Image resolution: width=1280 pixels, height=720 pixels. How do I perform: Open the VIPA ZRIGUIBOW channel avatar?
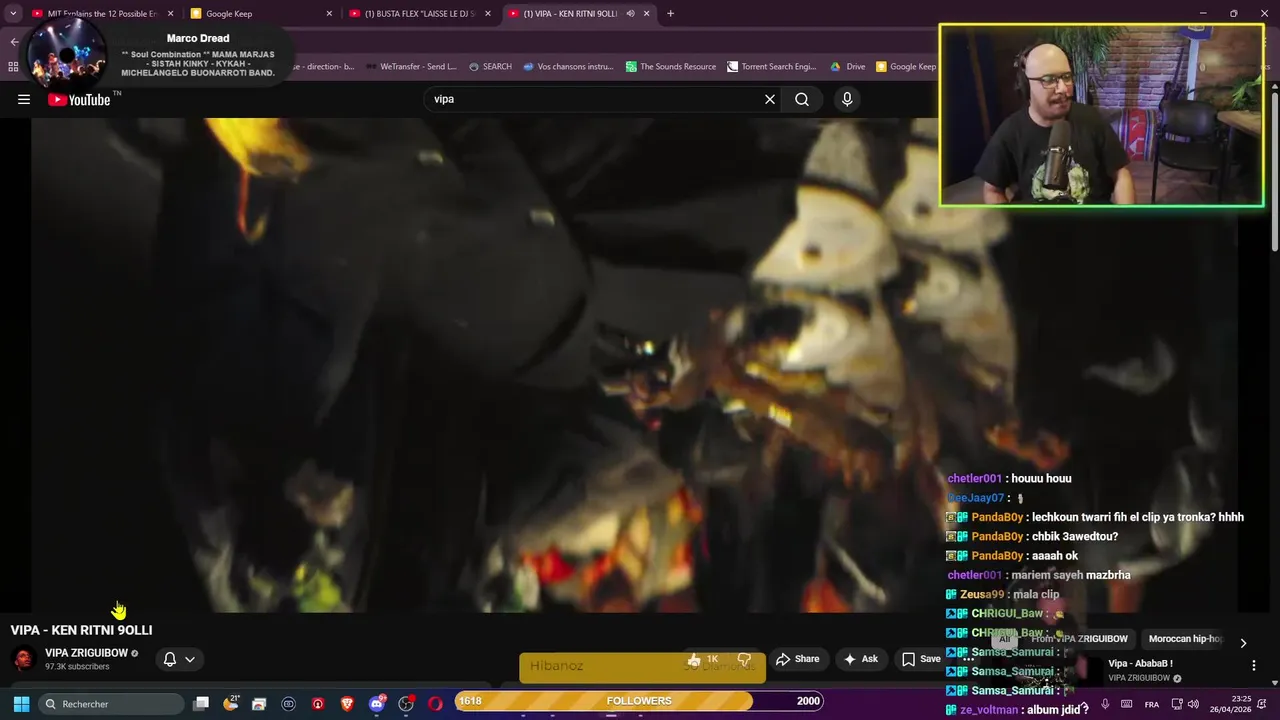point(23,659)
